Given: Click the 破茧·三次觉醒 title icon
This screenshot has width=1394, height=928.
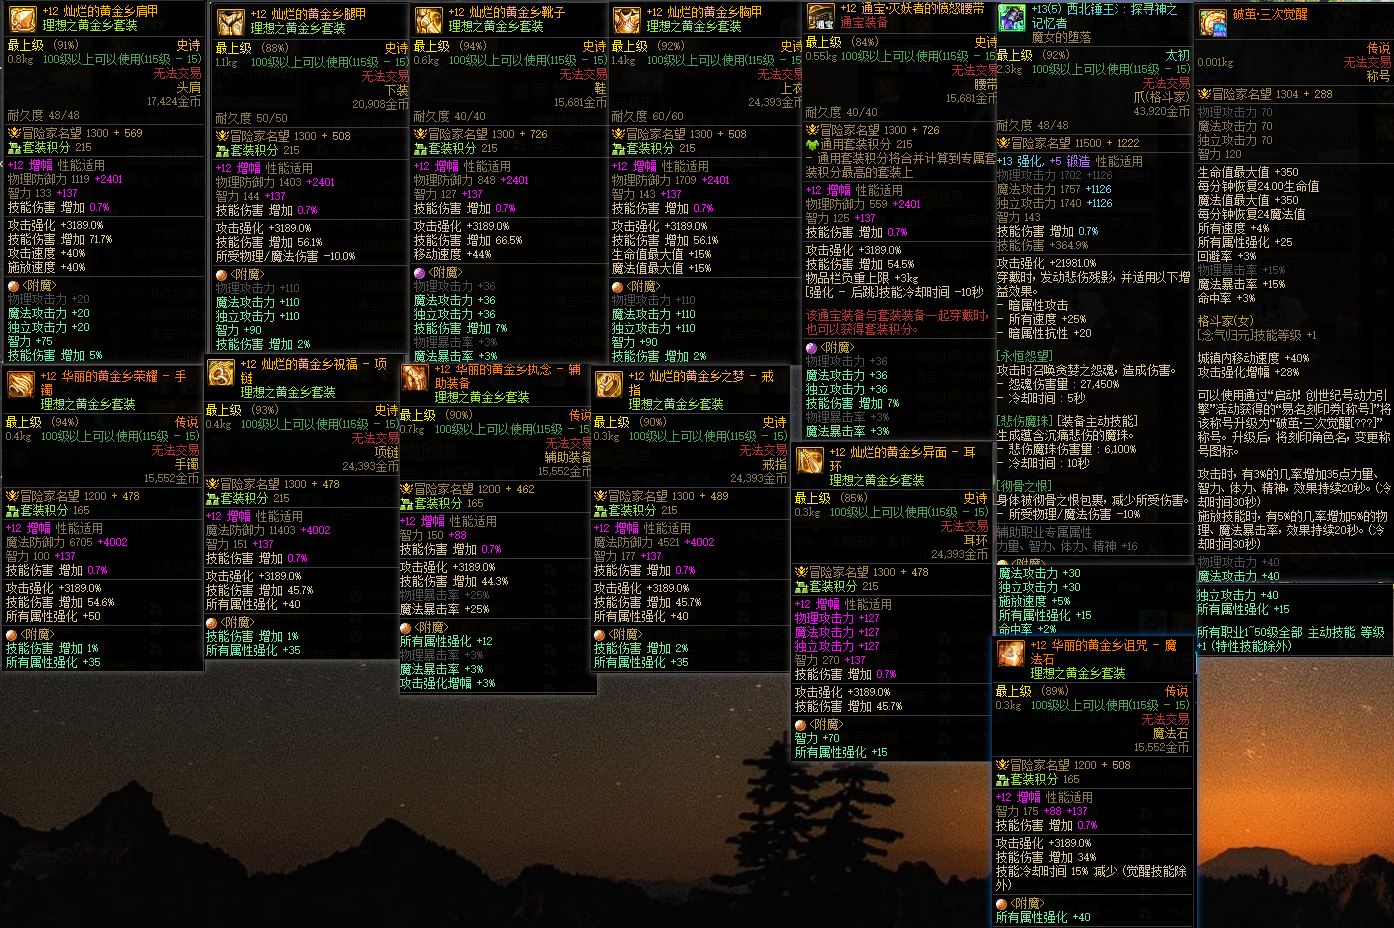Looking at the screenshot, I should [x=1214, y=22].
